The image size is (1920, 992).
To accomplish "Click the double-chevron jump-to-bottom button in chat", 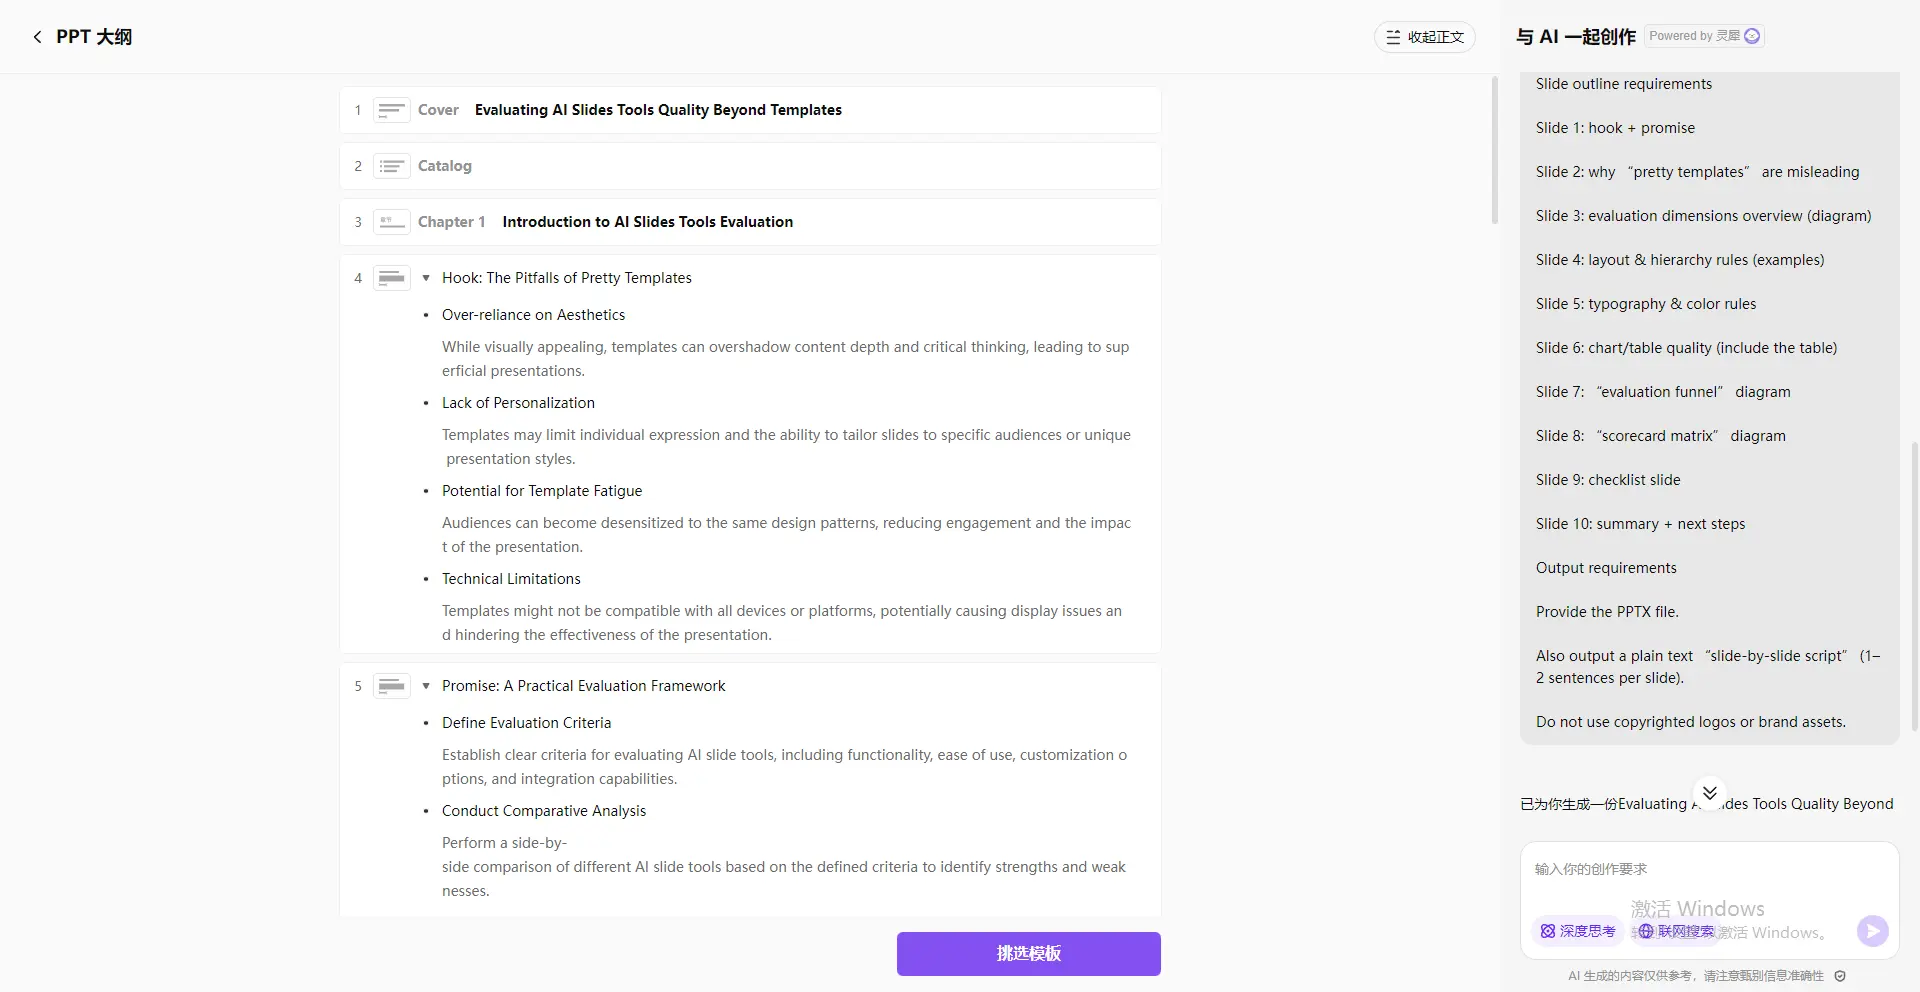I will [1710, 793].
